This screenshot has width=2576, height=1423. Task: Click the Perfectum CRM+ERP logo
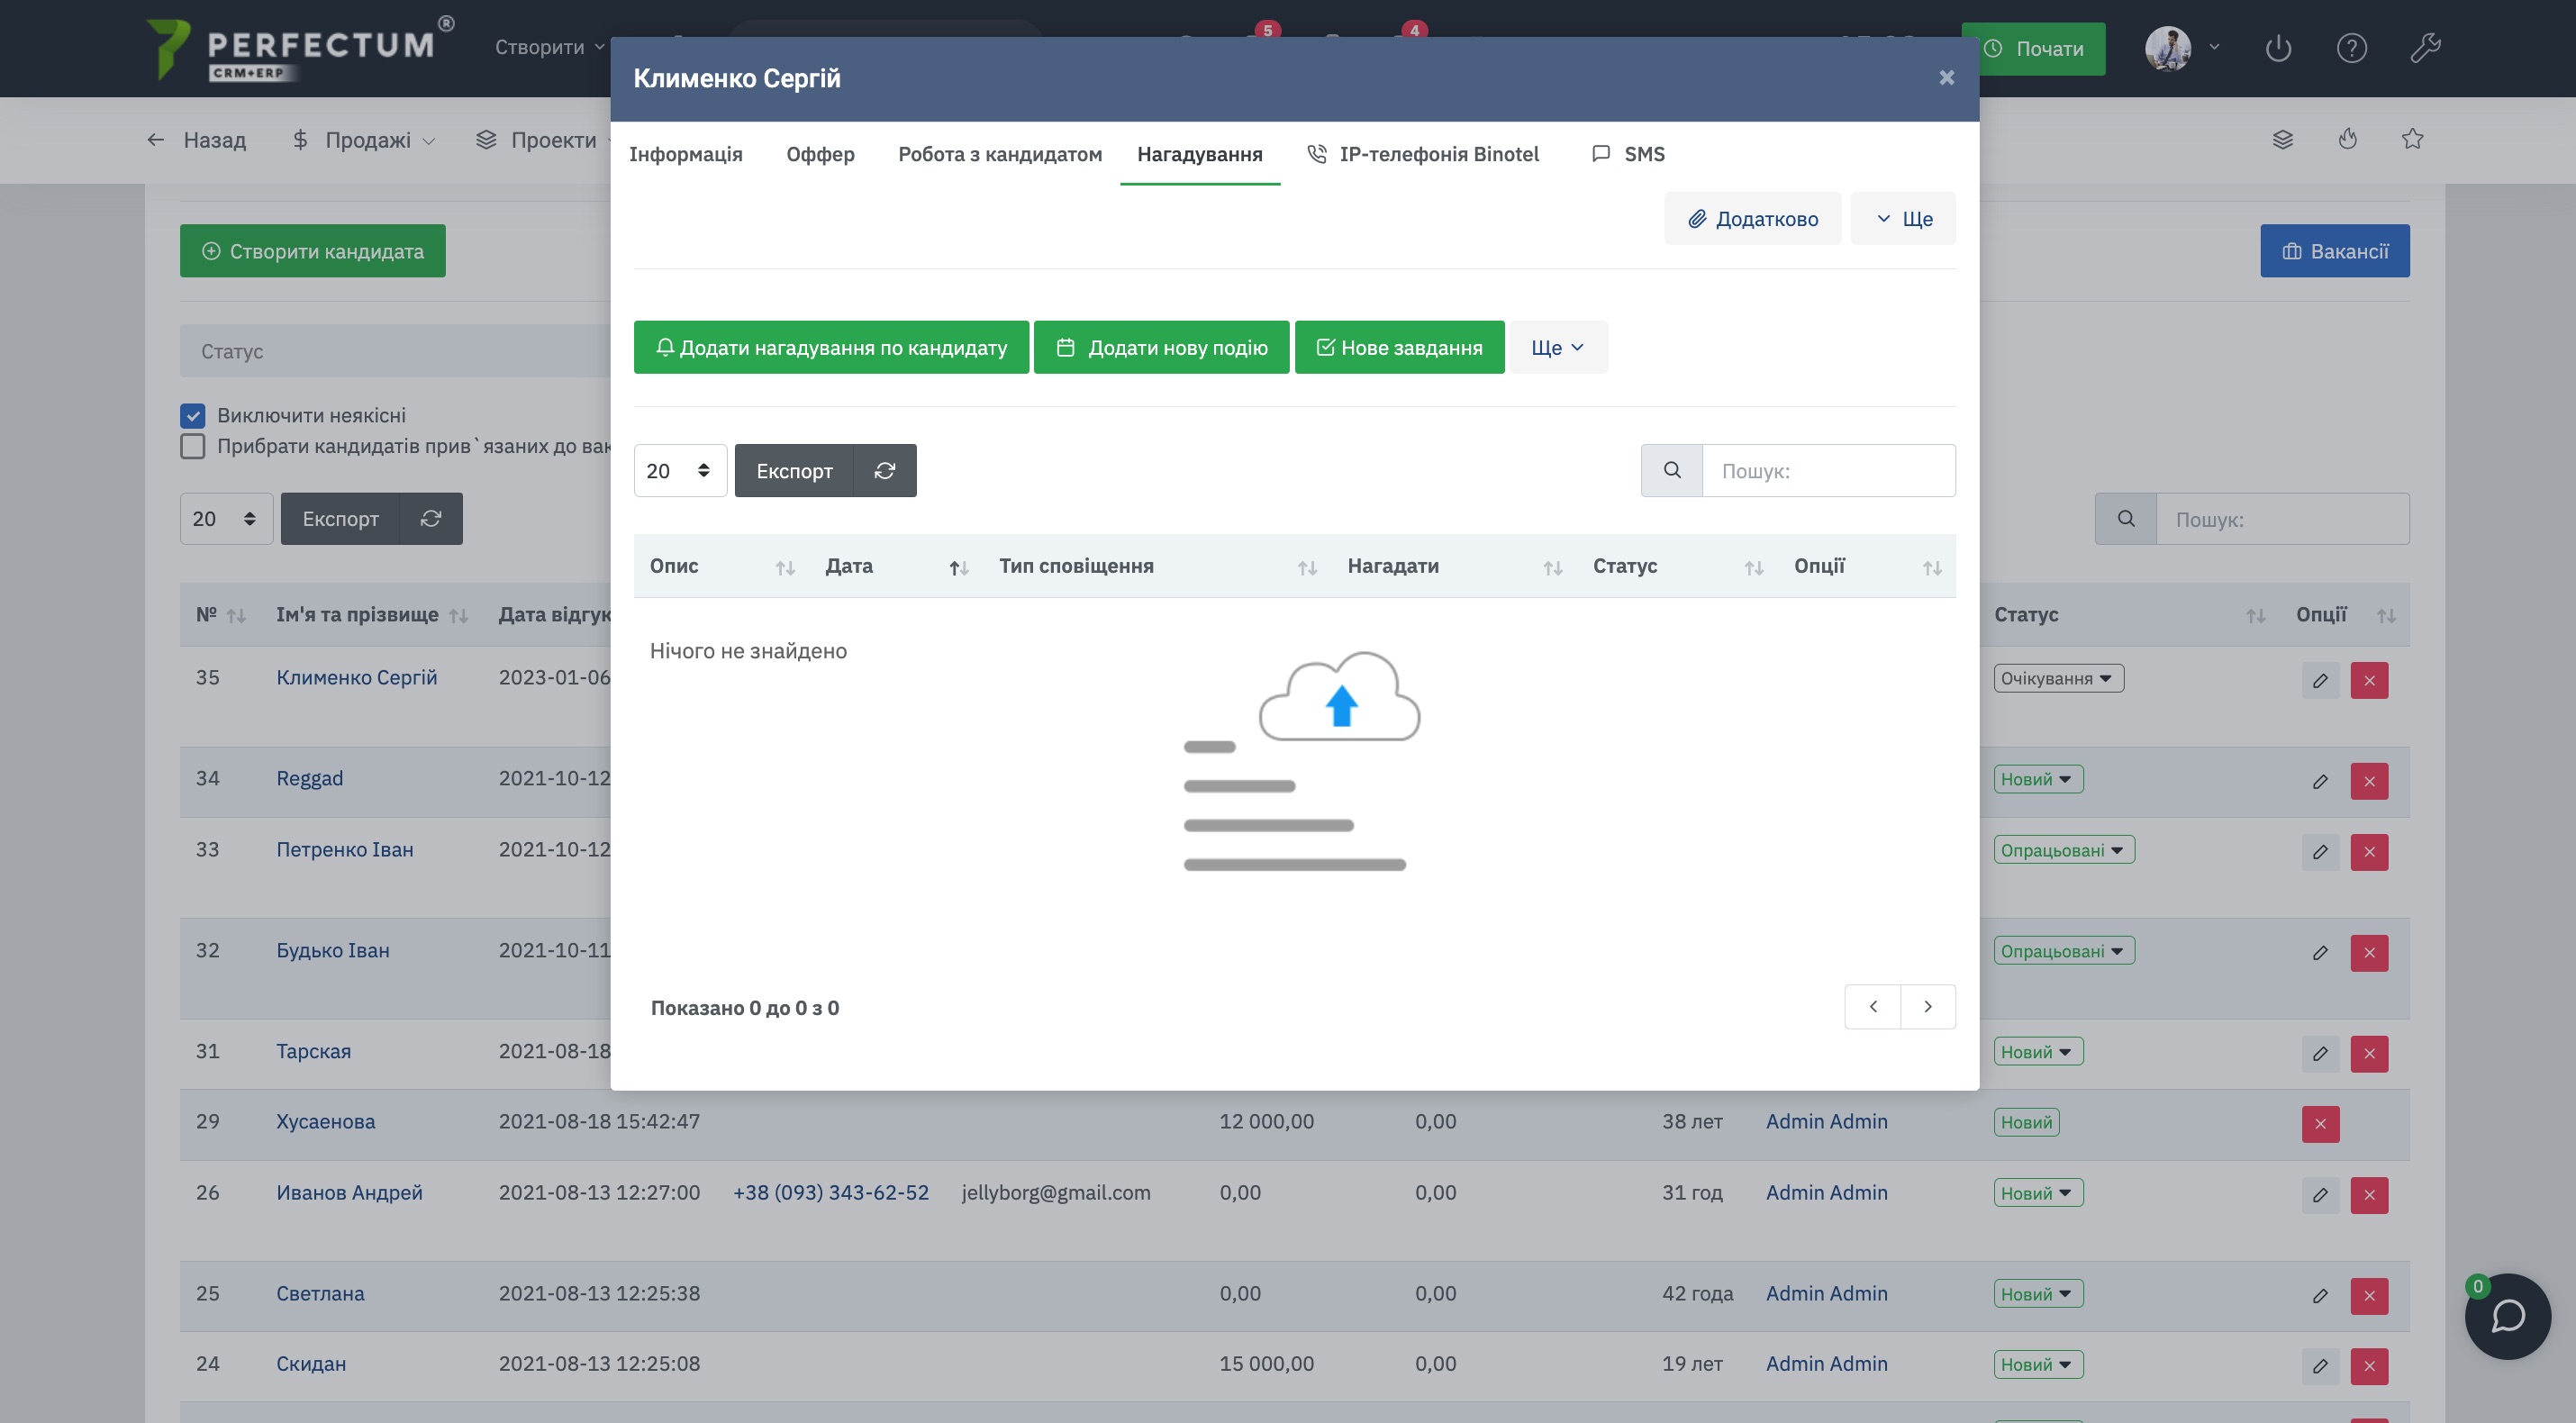[x=300, y=48]
